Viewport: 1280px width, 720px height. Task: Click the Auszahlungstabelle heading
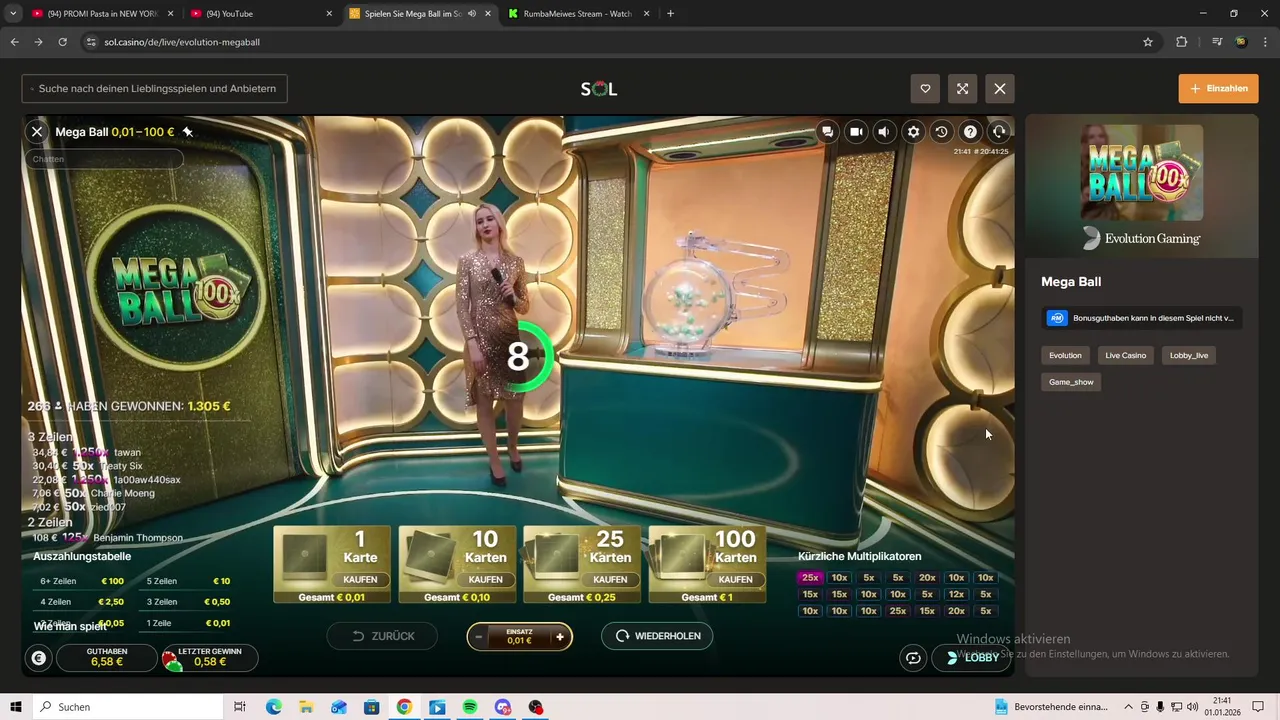(82, 556)
